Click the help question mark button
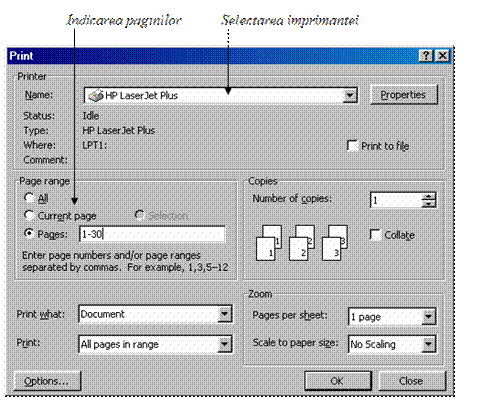Image resolution: width=482 pixels, height=414 pixels. [426, 56]
